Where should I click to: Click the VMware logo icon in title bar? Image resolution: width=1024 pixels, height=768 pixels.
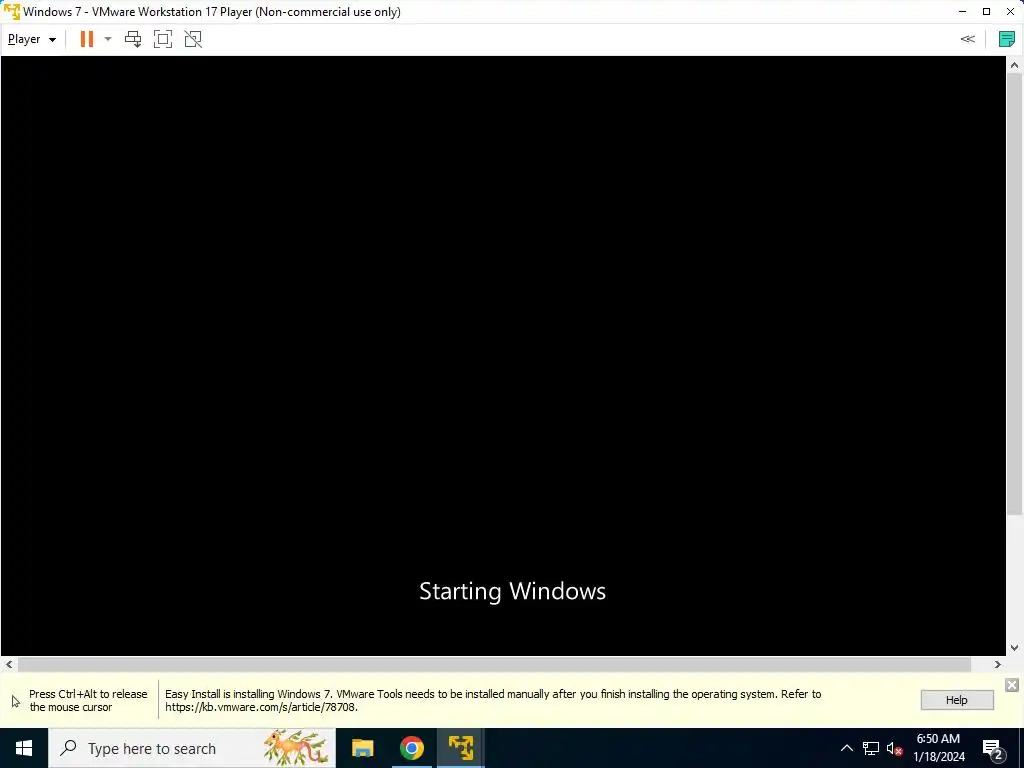(x=12, y=12)
